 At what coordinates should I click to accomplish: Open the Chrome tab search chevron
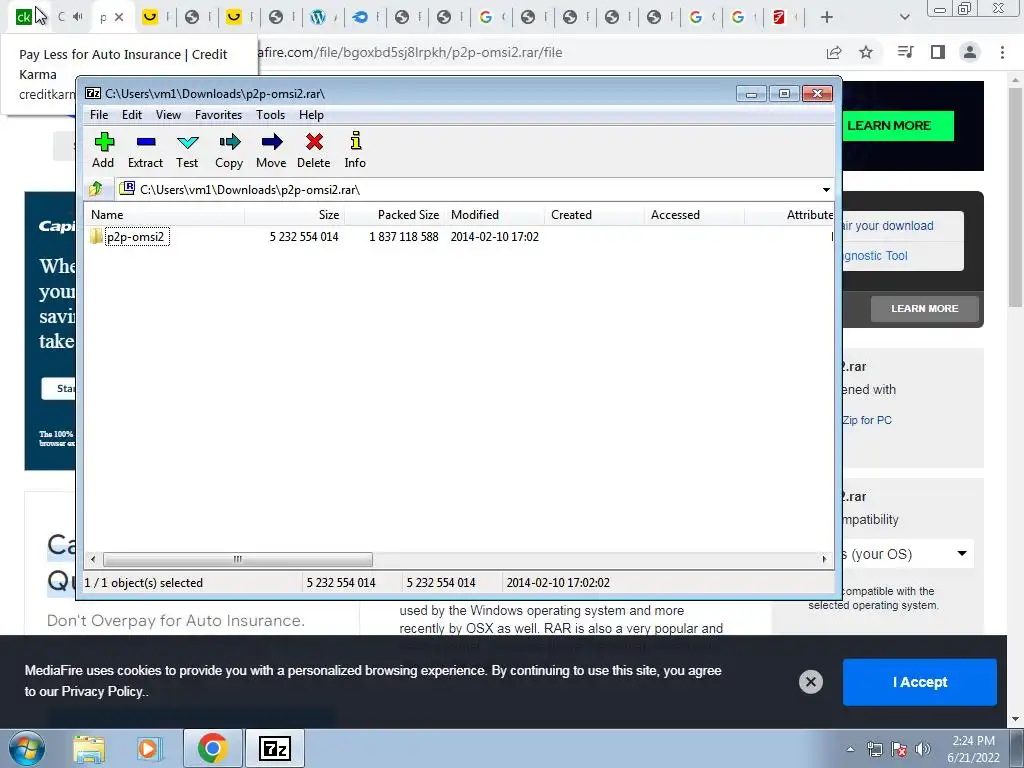[904, 18]
